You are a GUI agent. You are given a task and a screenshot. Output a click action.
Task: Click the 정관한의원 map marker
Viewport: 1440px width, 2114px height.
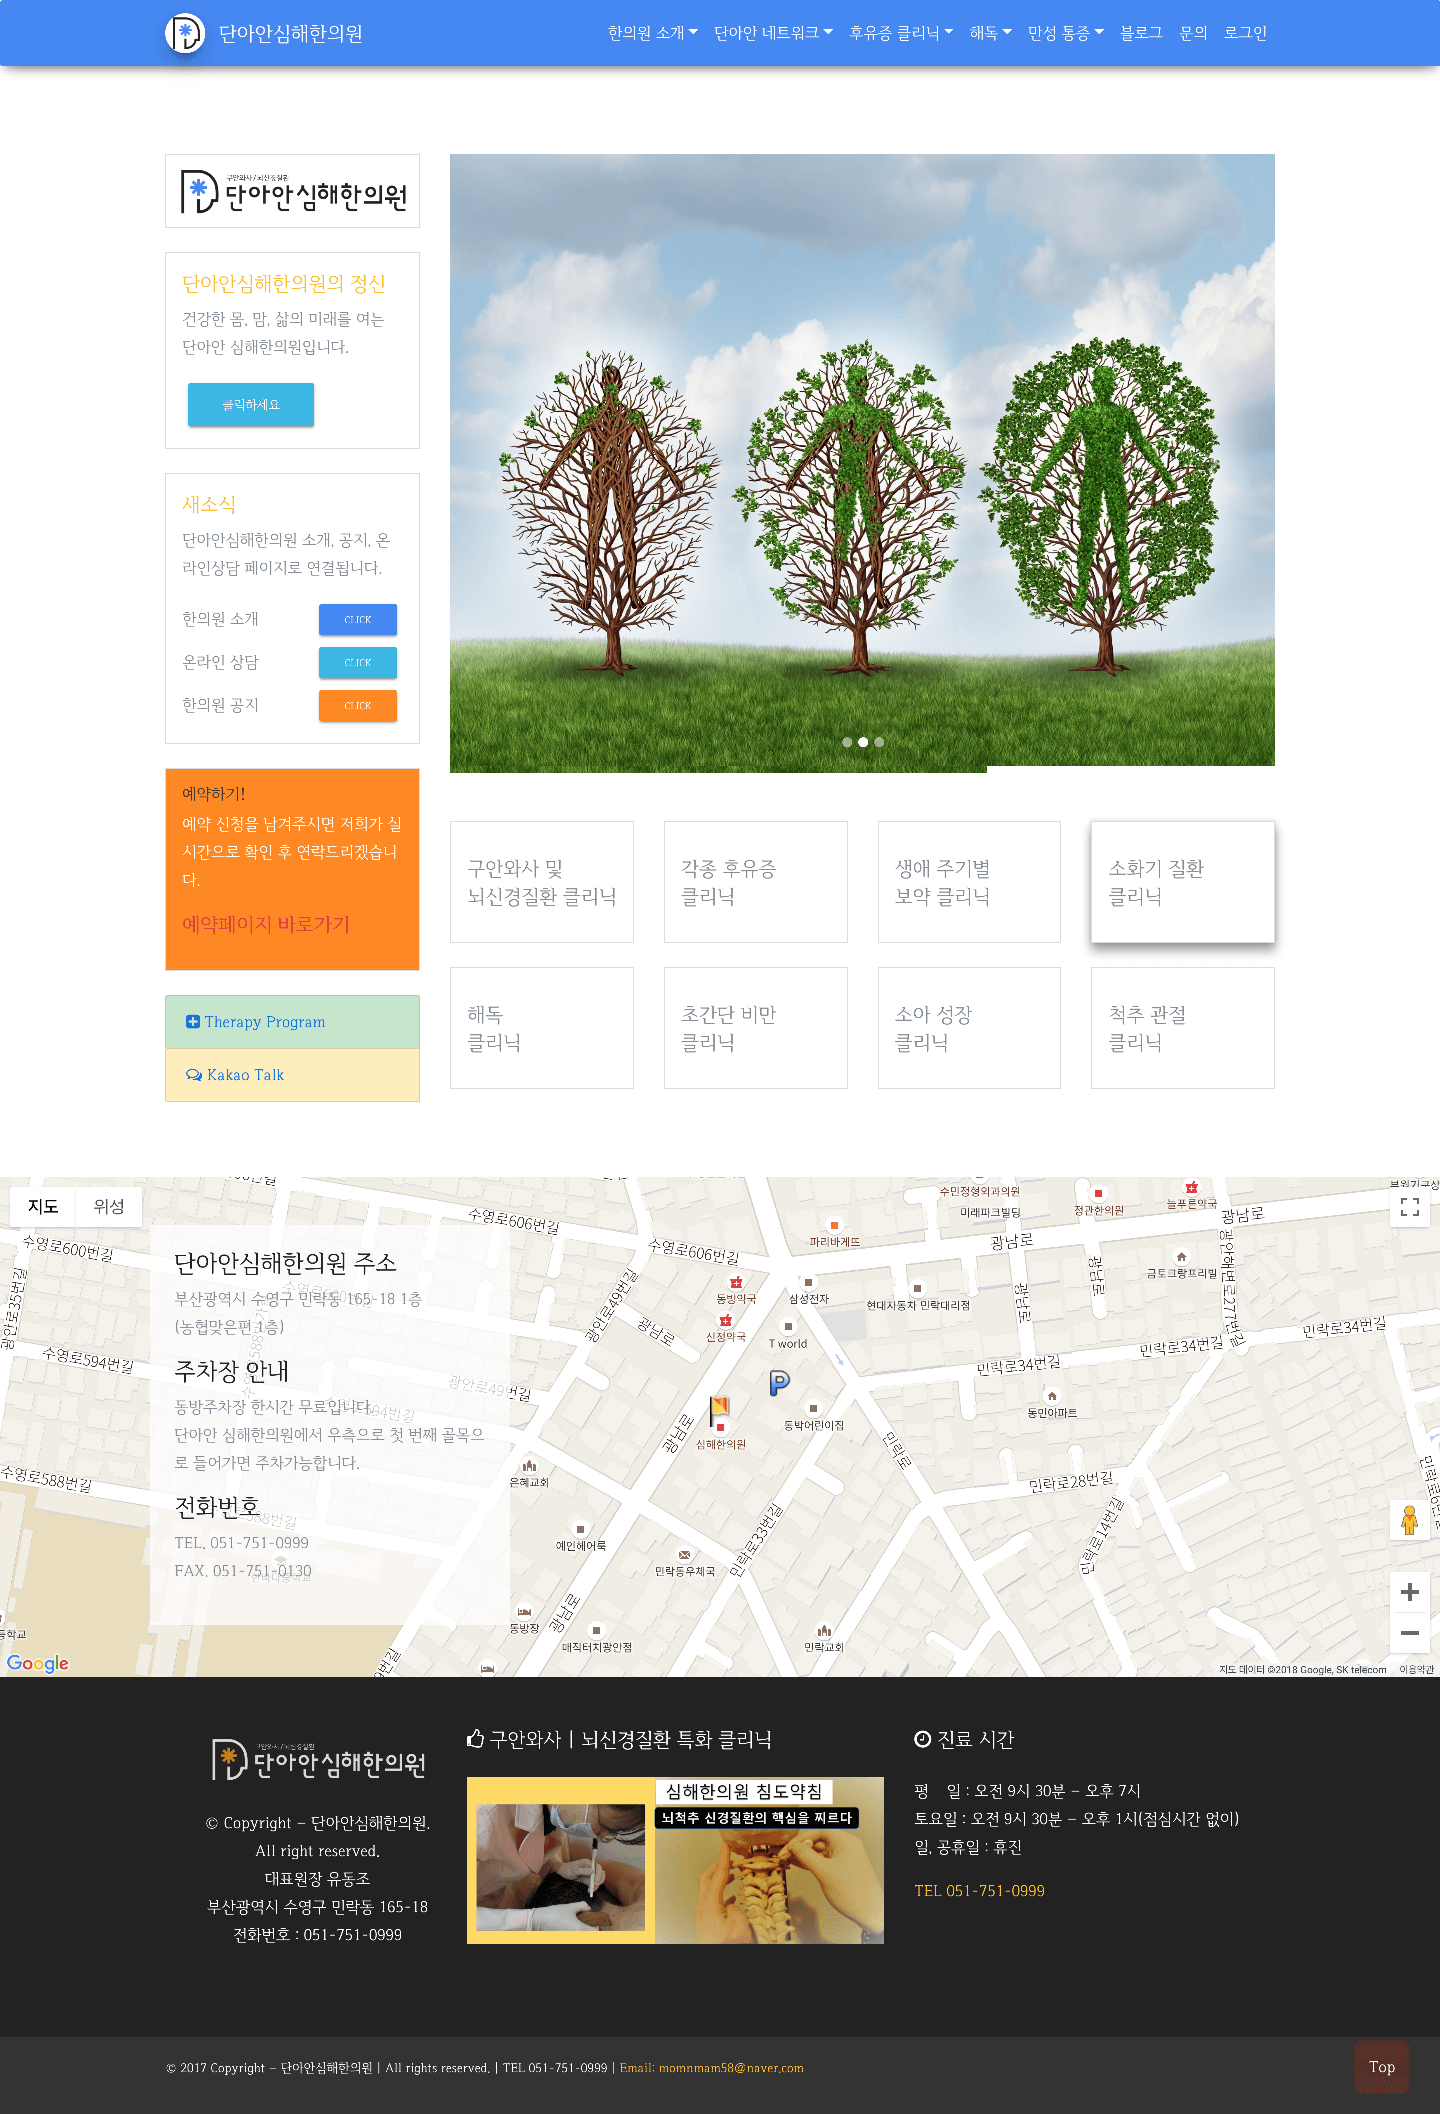tap(1098, 1193)
